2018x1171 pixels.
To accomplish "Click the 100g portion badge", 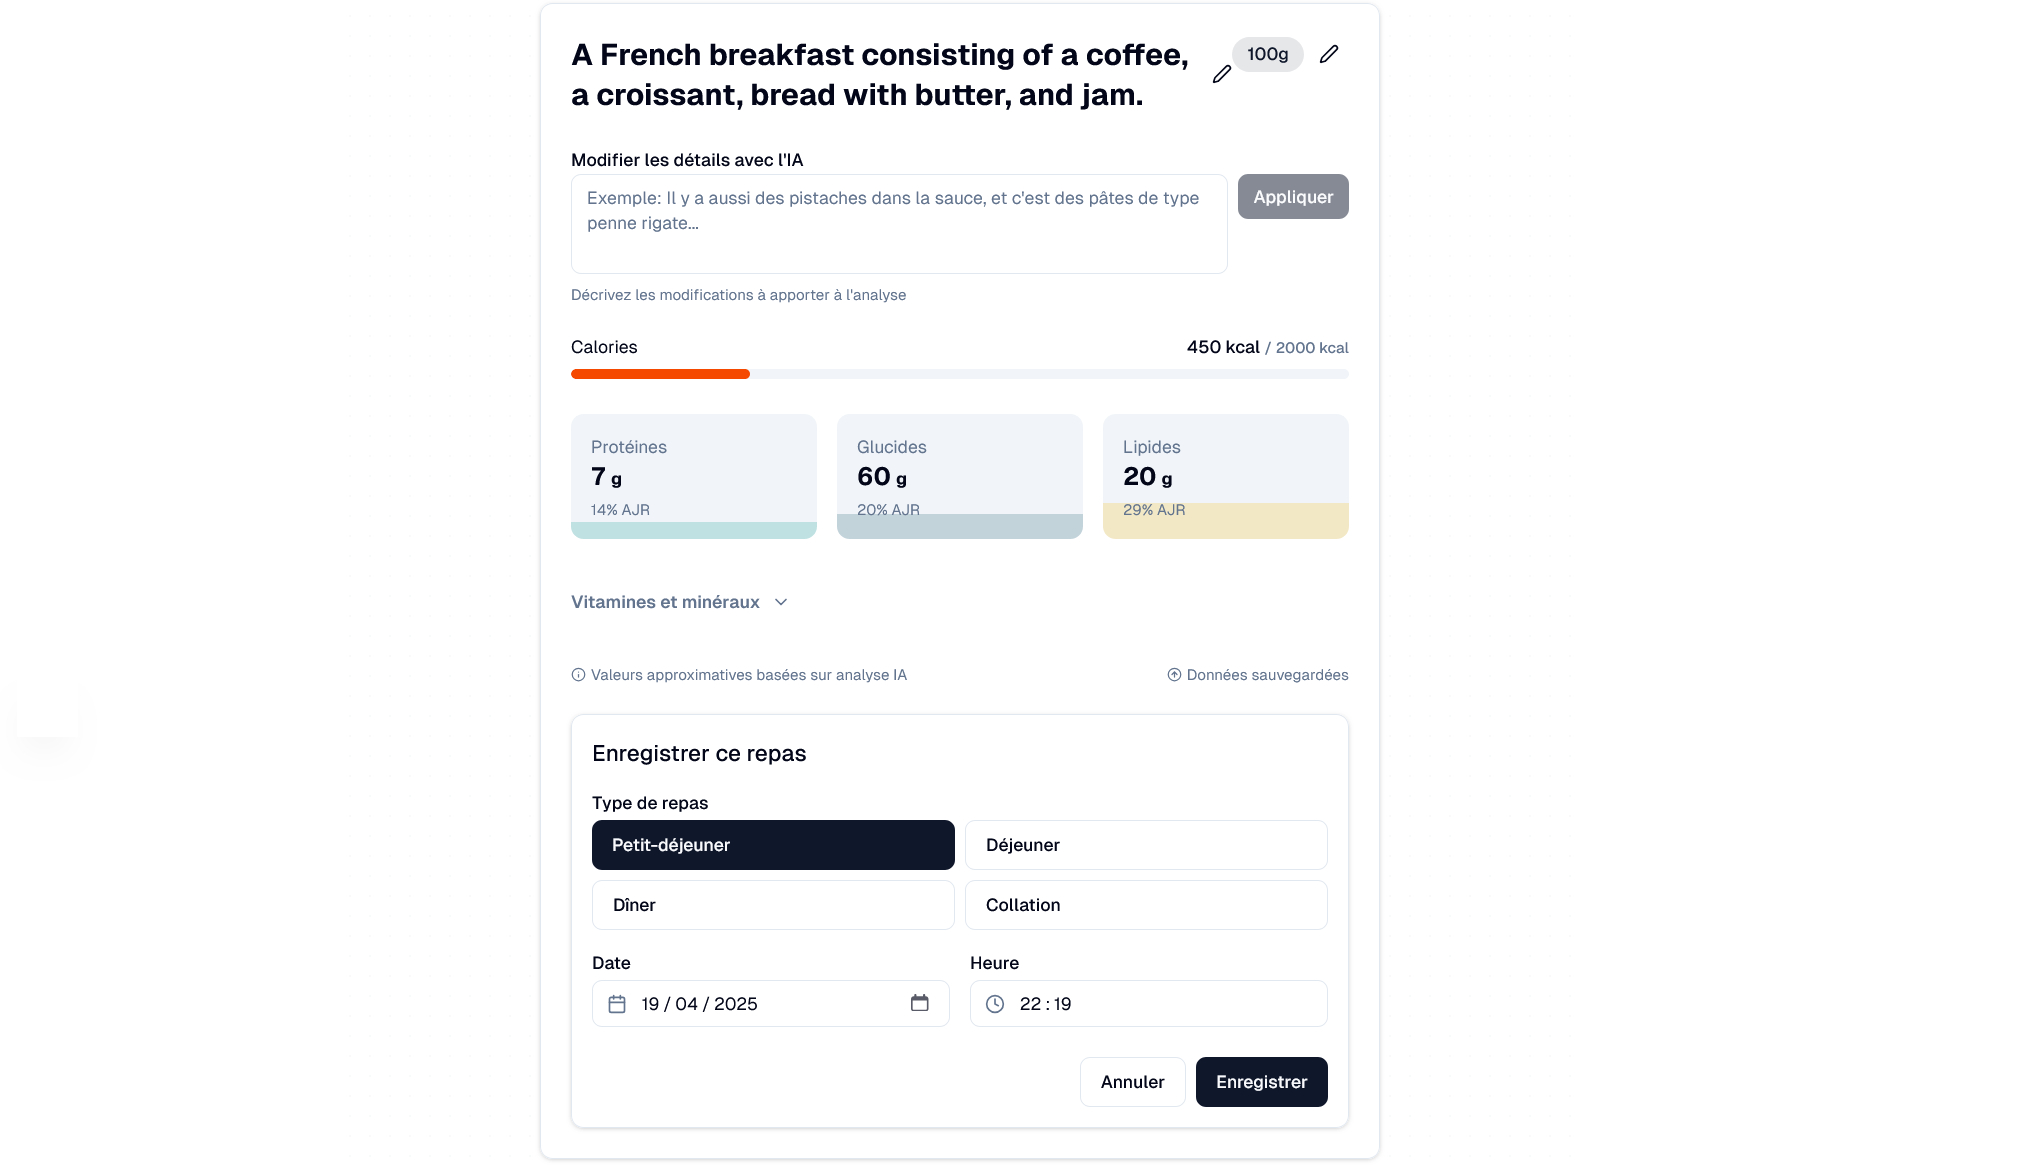I will (1267, 54).
